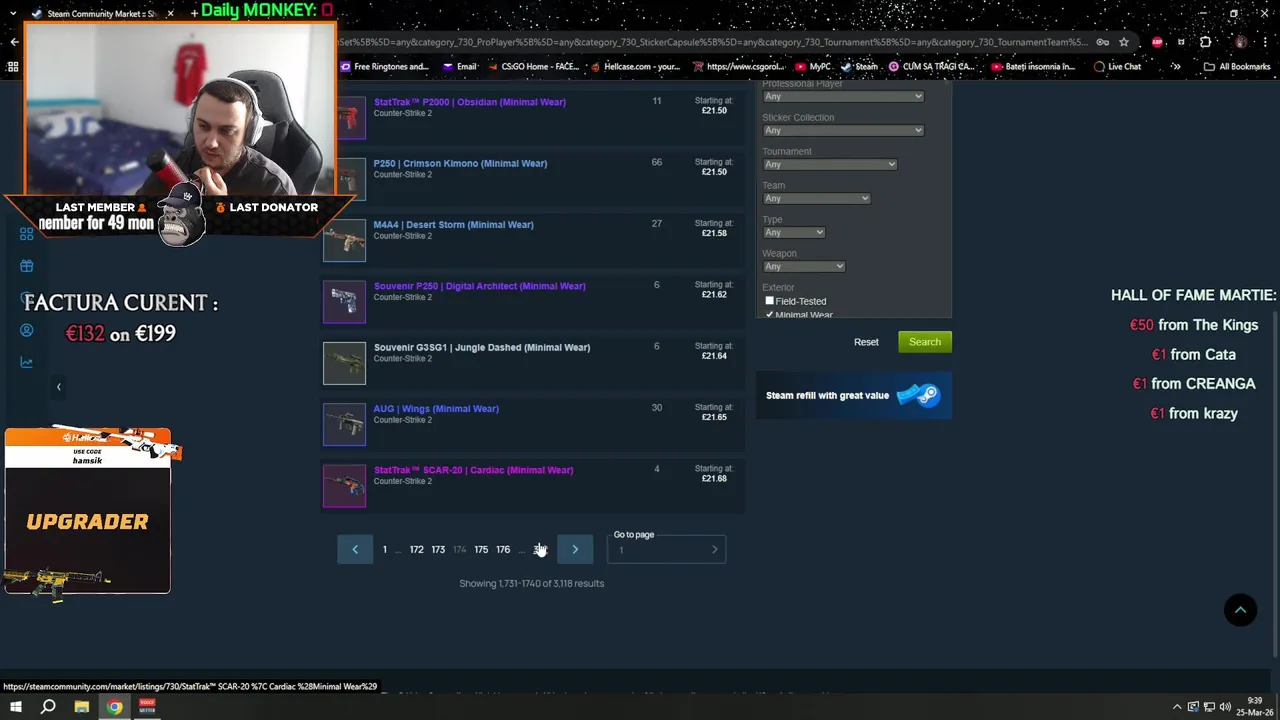Open the volume icon in the system tray
Screen dimensions: 1280x720
(x=1225, y=707)
